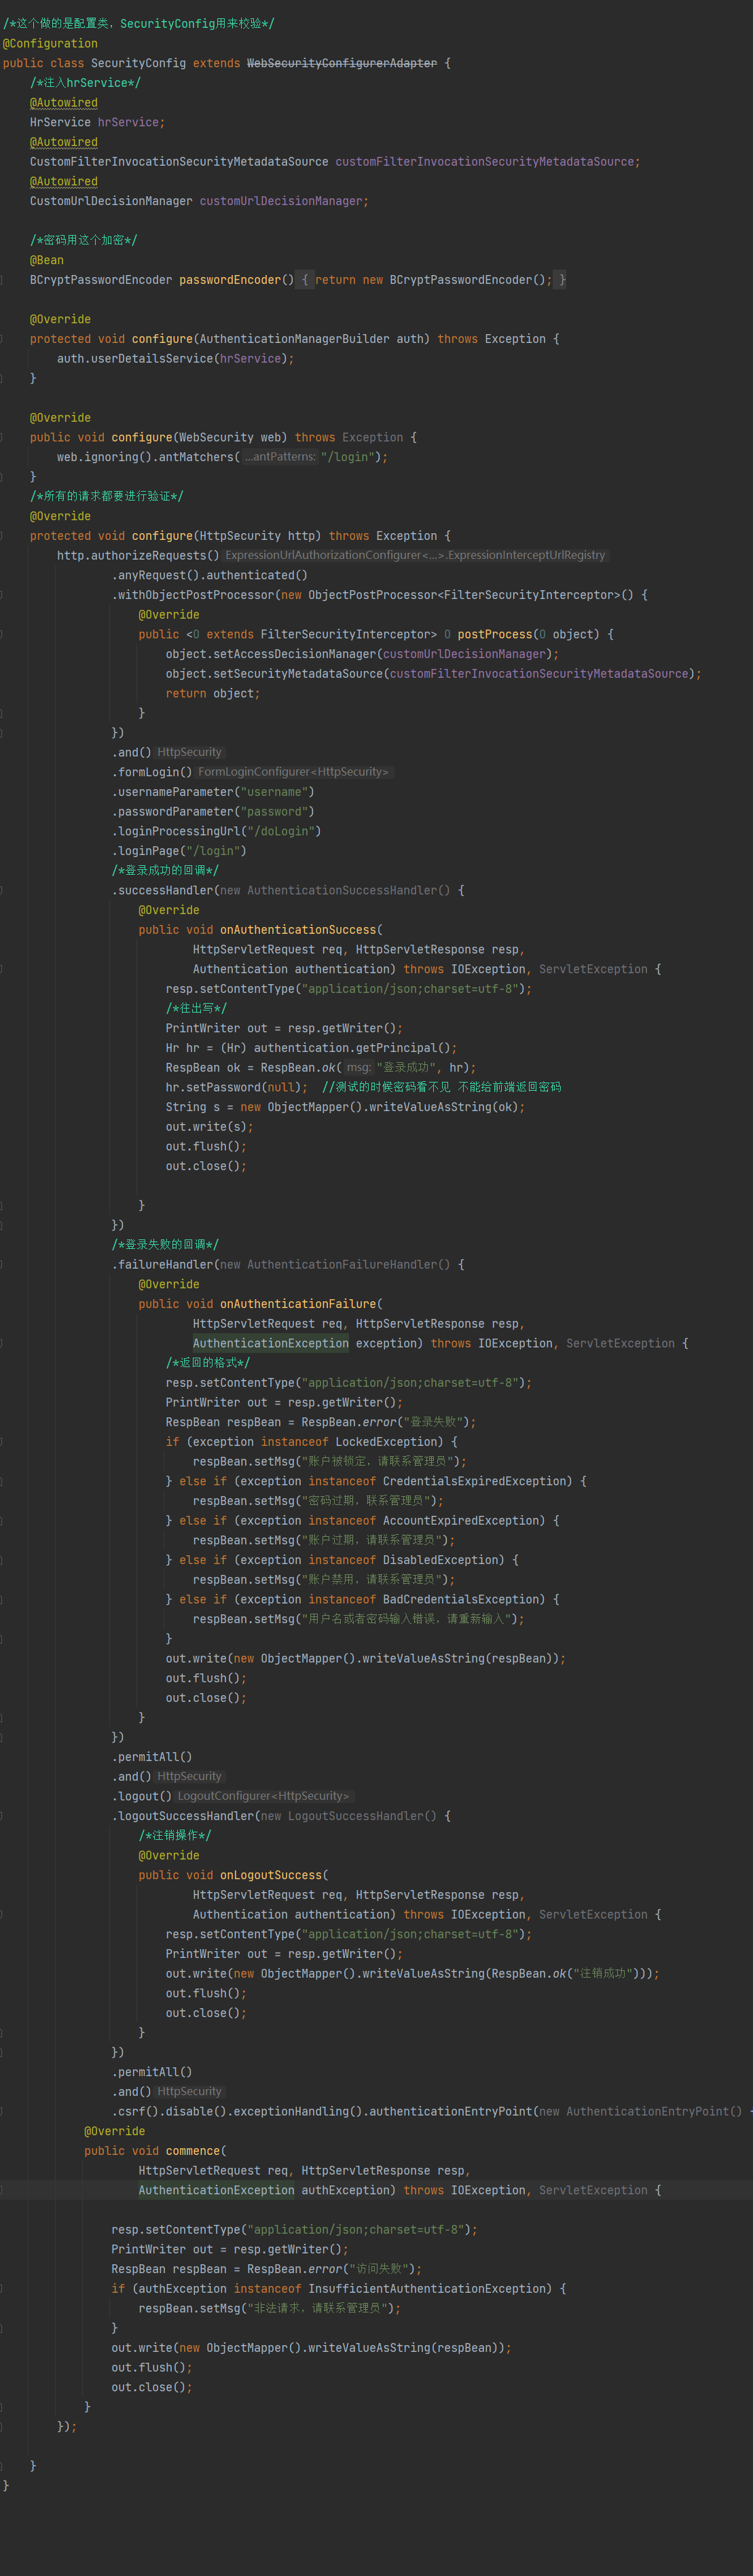Select the postProcess method name
The image size is (753, 2576).
click(x=495, y=634)
